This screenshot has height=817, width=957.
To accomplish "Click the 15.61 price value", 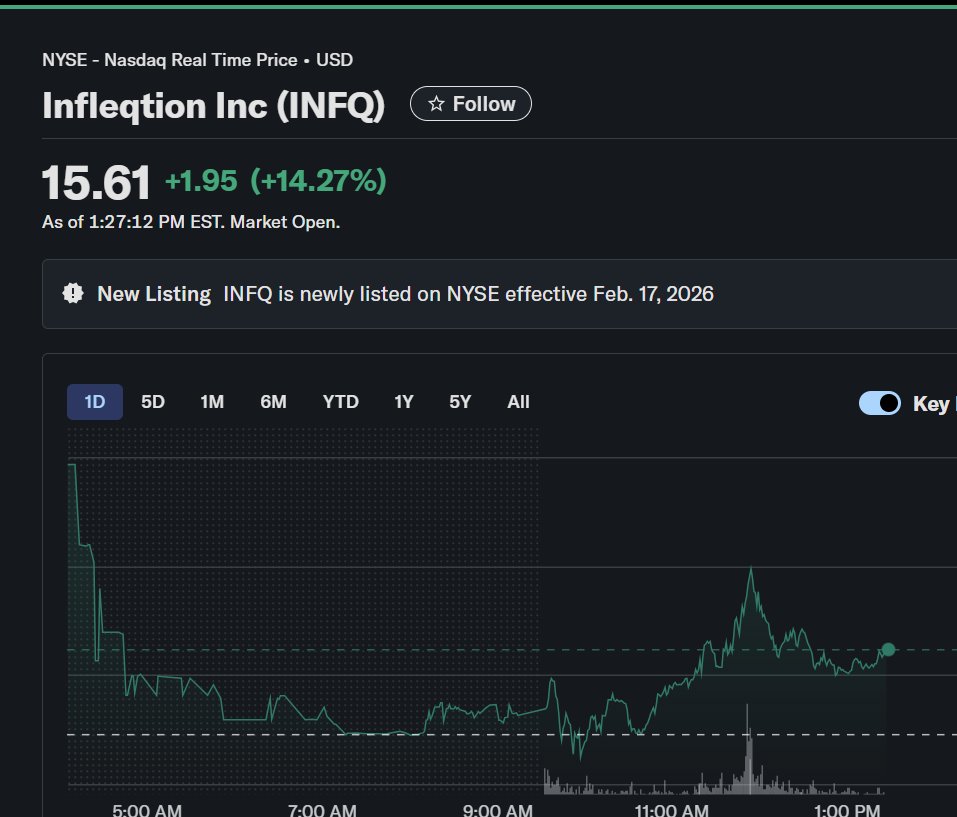I will 96,182.
